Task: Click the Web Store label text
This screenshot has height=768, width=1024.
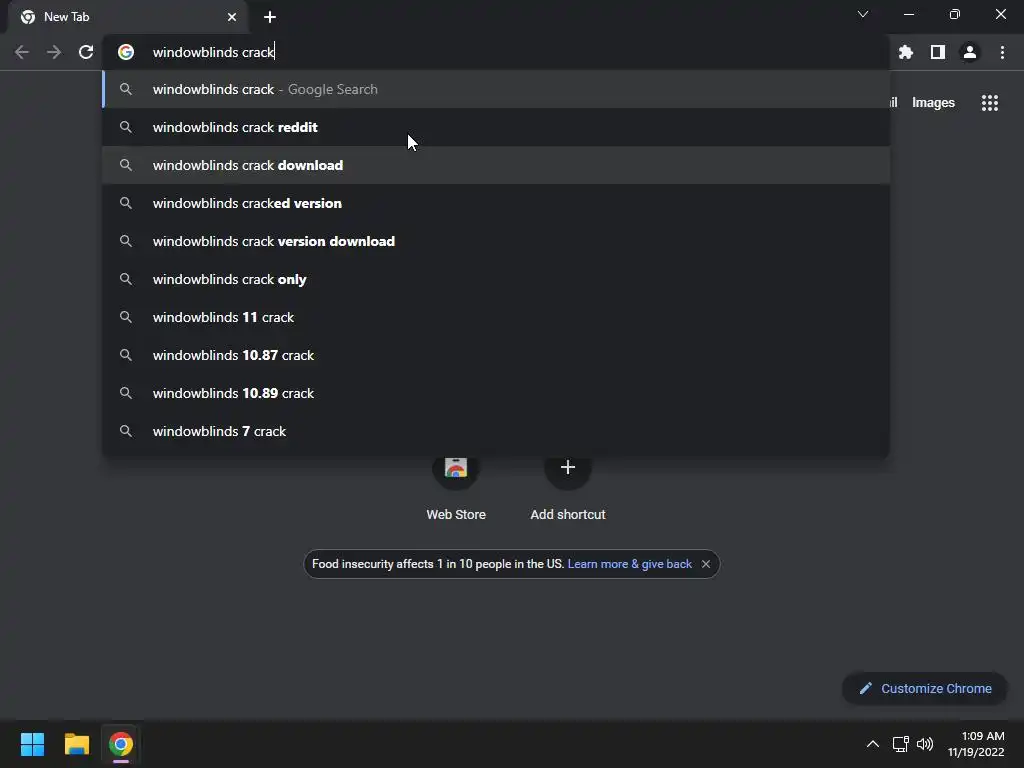Action: (x=456, y=515)
